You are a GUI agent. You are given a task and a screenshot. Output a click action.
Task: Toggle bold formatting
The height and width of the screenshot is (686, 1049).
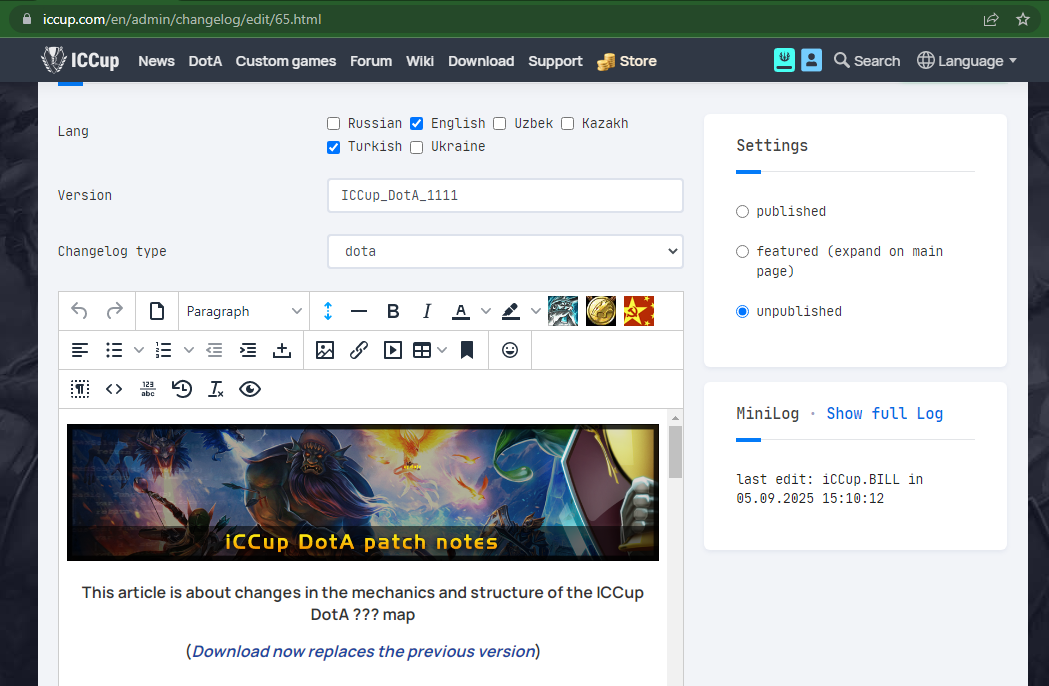point(393,311)
